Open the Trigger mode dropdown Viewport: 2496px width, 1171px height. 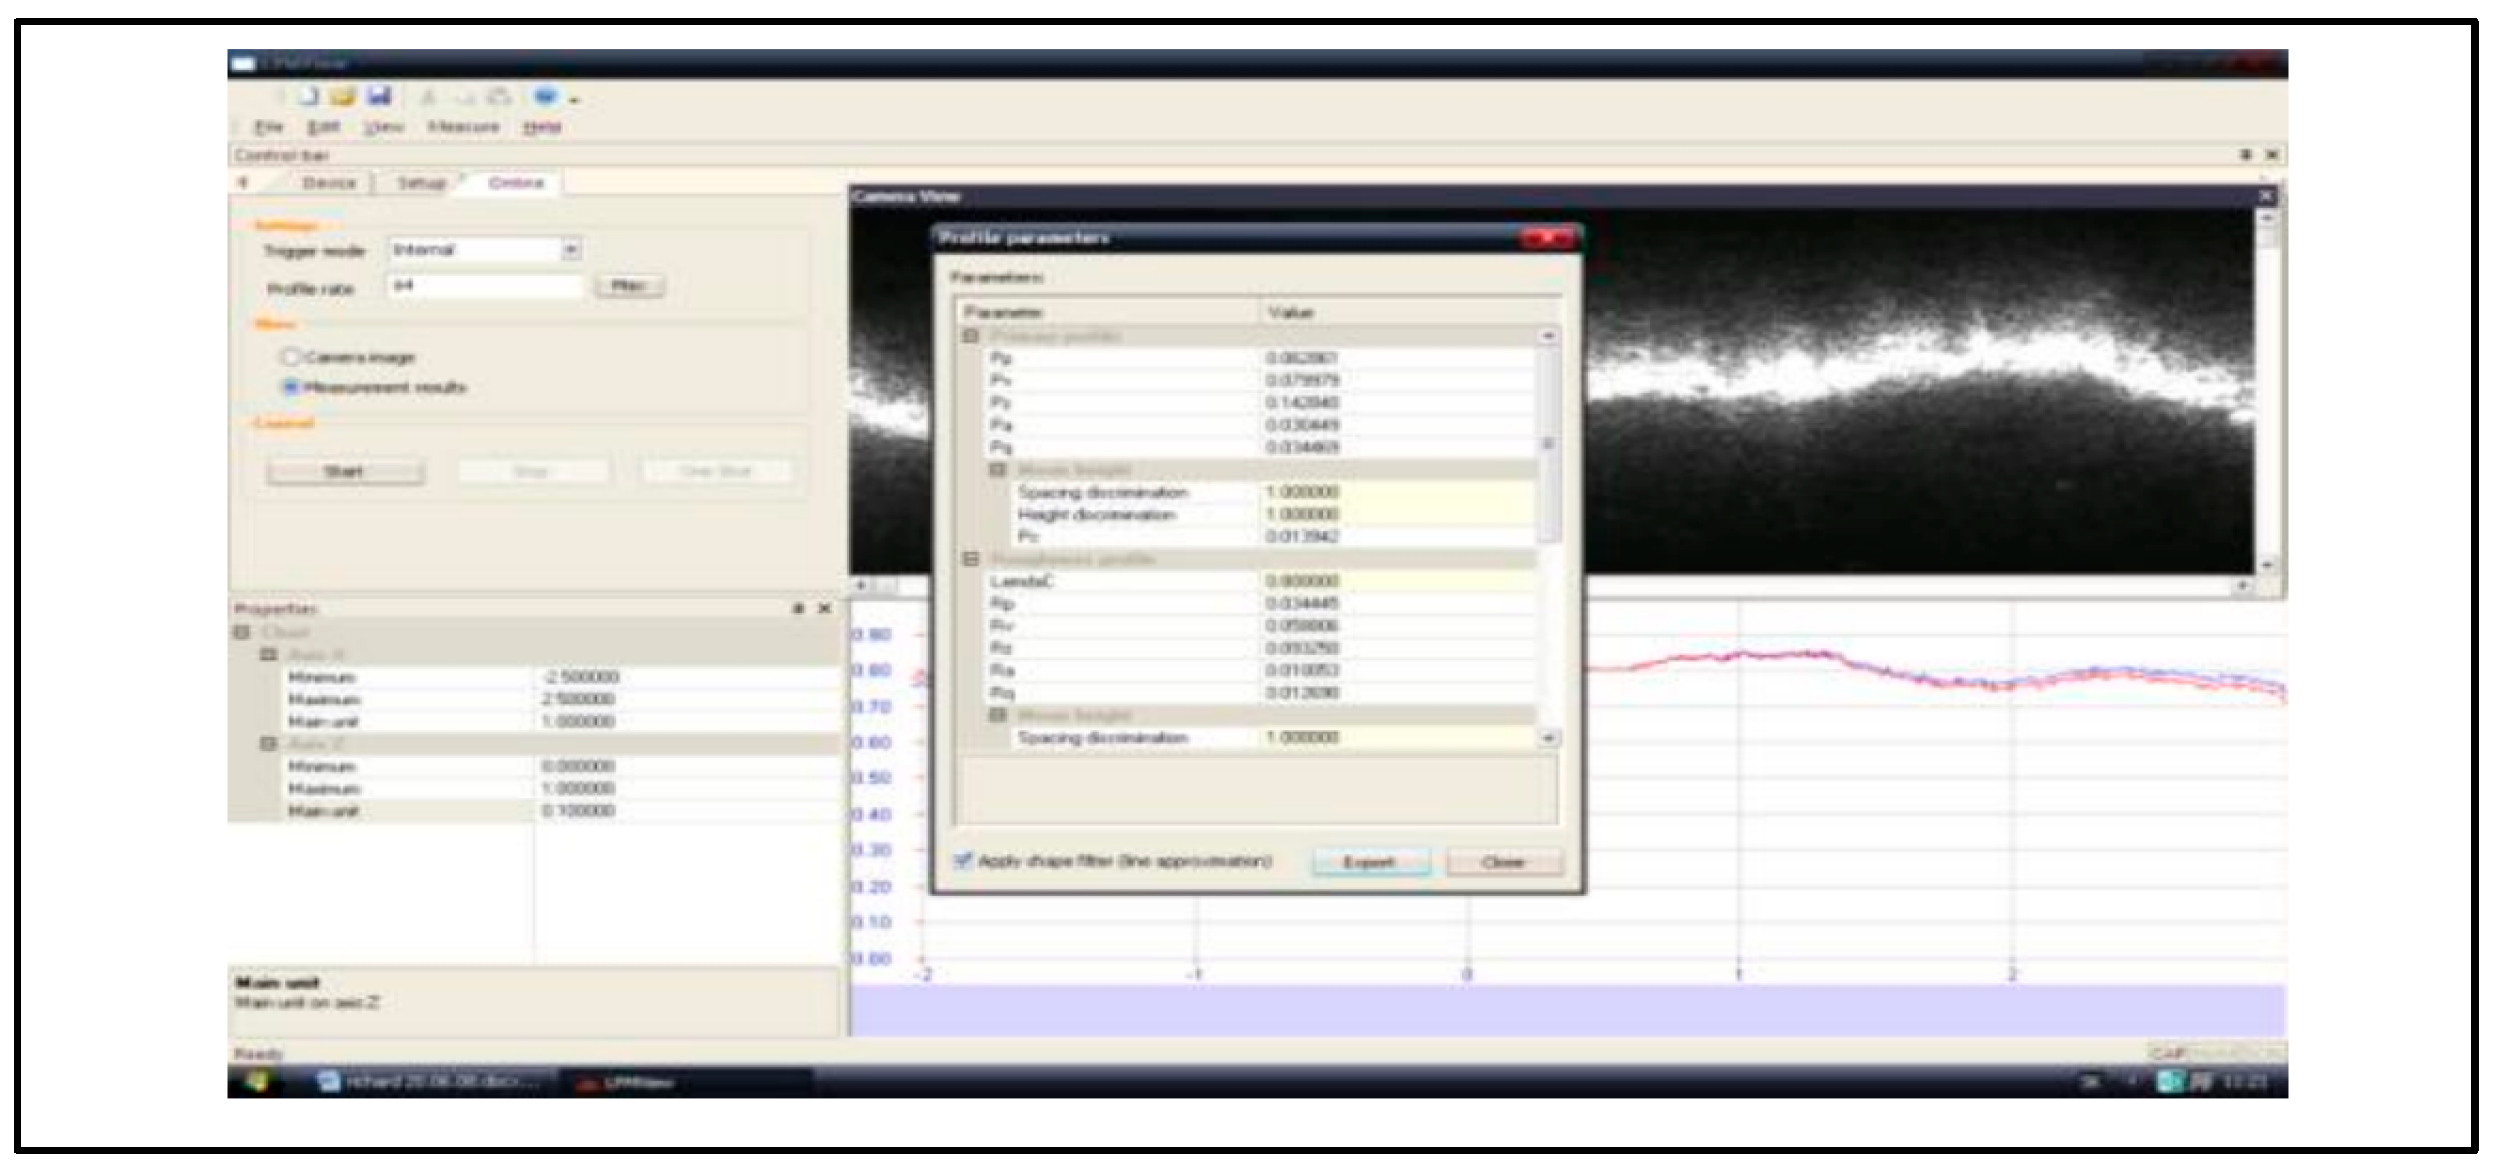click(x=571, y=249)
